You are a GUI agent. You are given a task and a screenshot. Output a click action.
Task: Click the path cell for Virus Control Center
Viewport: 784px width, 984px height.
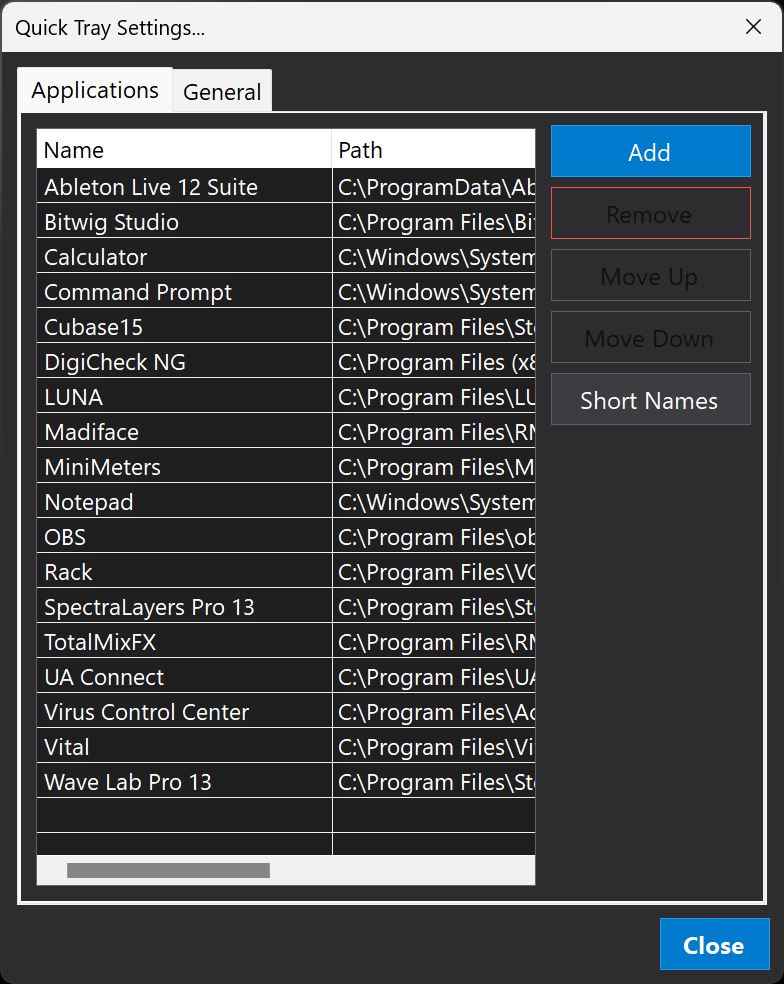[x=434, y=712]
